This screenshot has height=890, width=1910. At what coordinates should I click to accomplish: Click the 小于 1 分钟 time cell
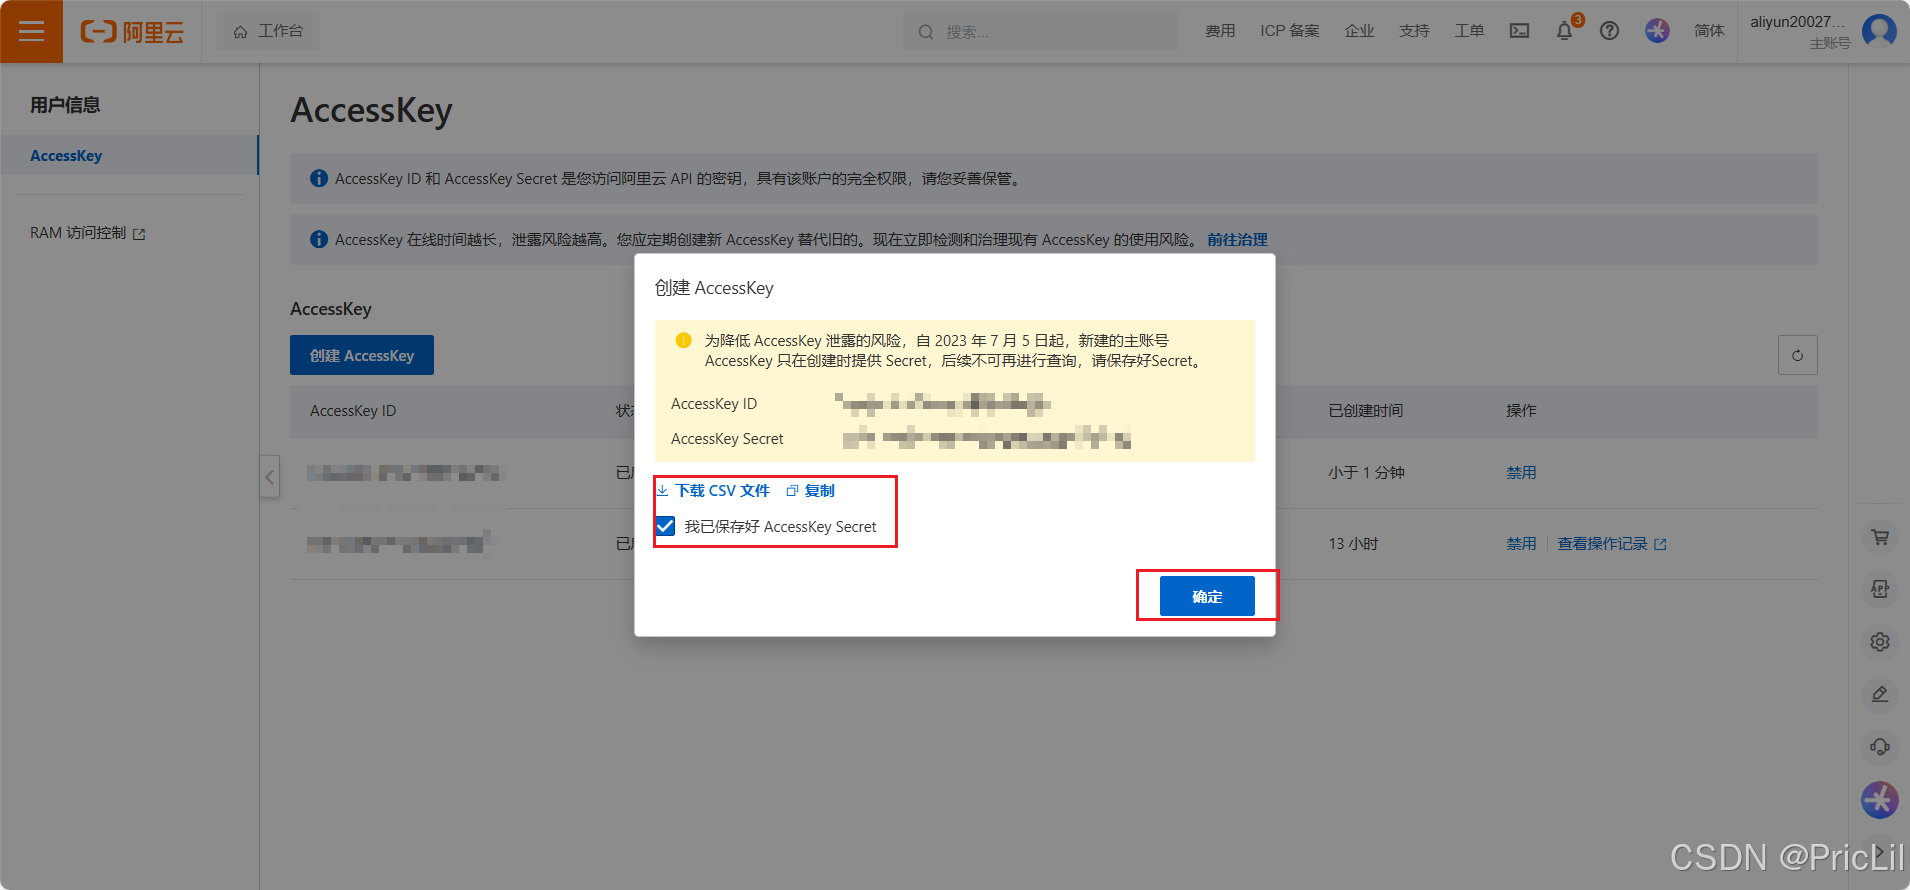[1366, 472]
